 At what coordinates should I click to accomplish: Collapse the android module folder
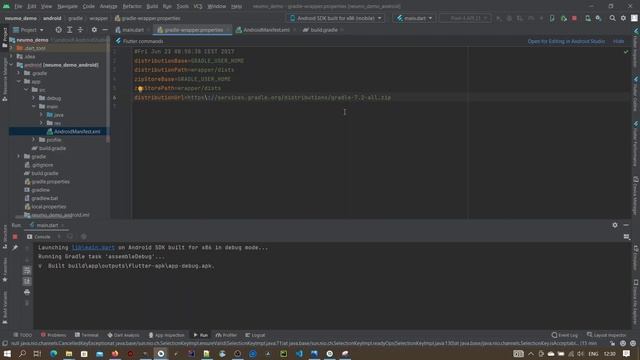pos(11,65)
